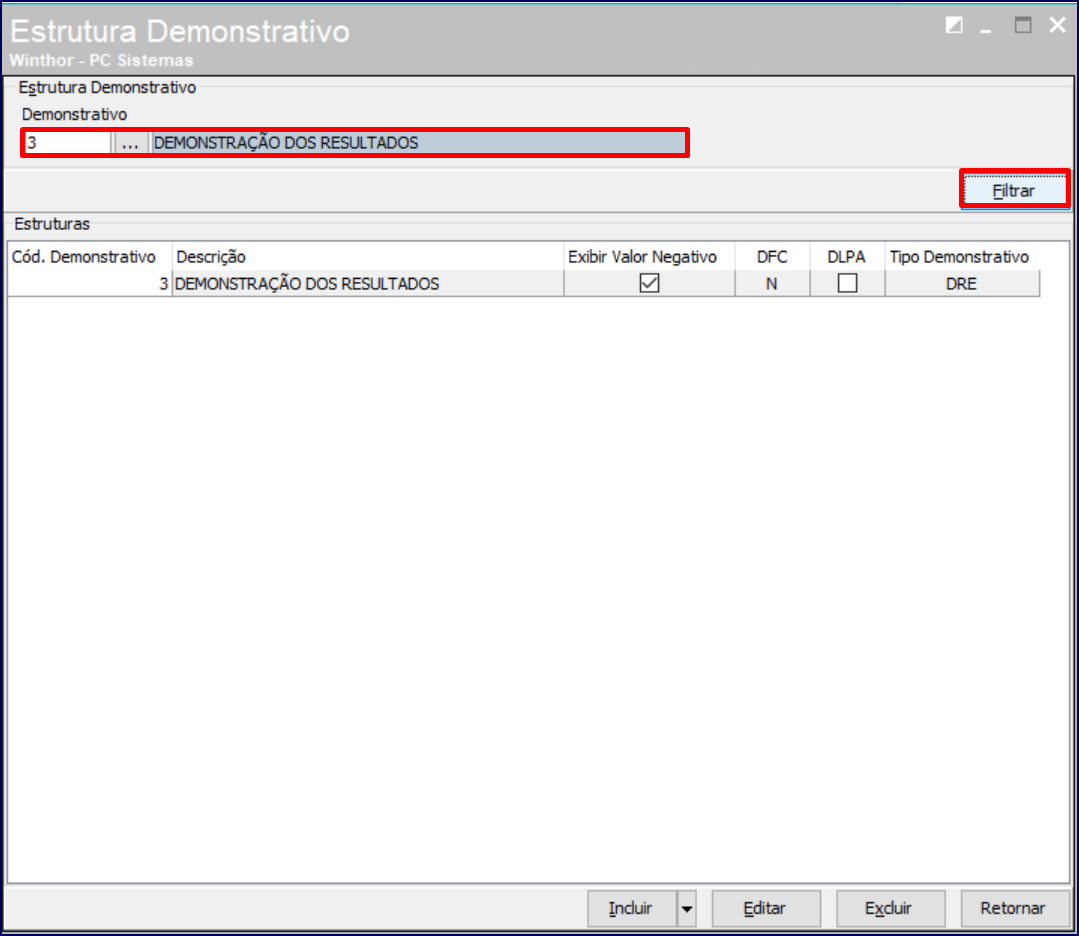Image resolution: width=1079 pixels, height=936 pixels.
Task: Sort by Descrição column header
Action: point(367,257)
